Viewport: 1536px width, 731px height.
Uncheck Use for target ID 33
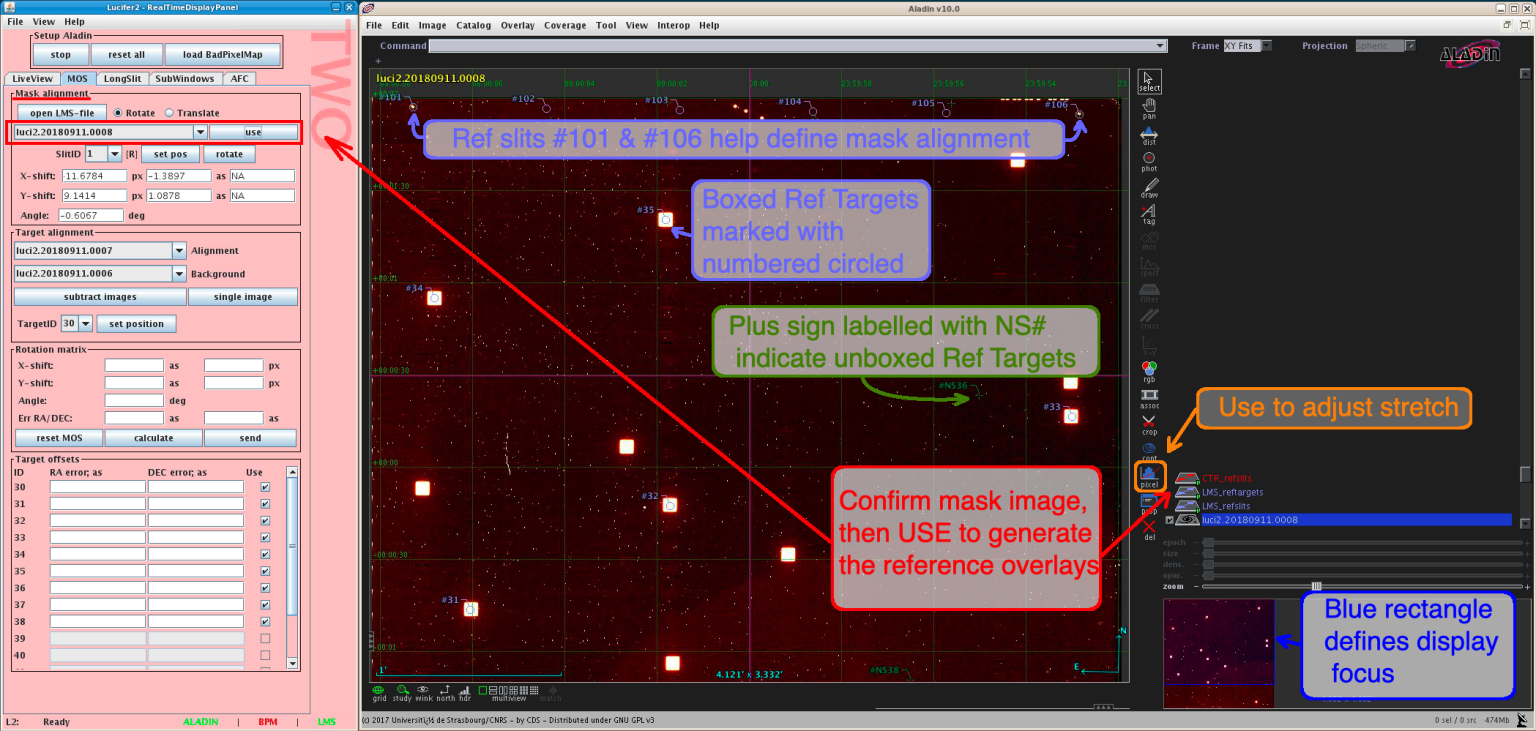coord(265,537)
